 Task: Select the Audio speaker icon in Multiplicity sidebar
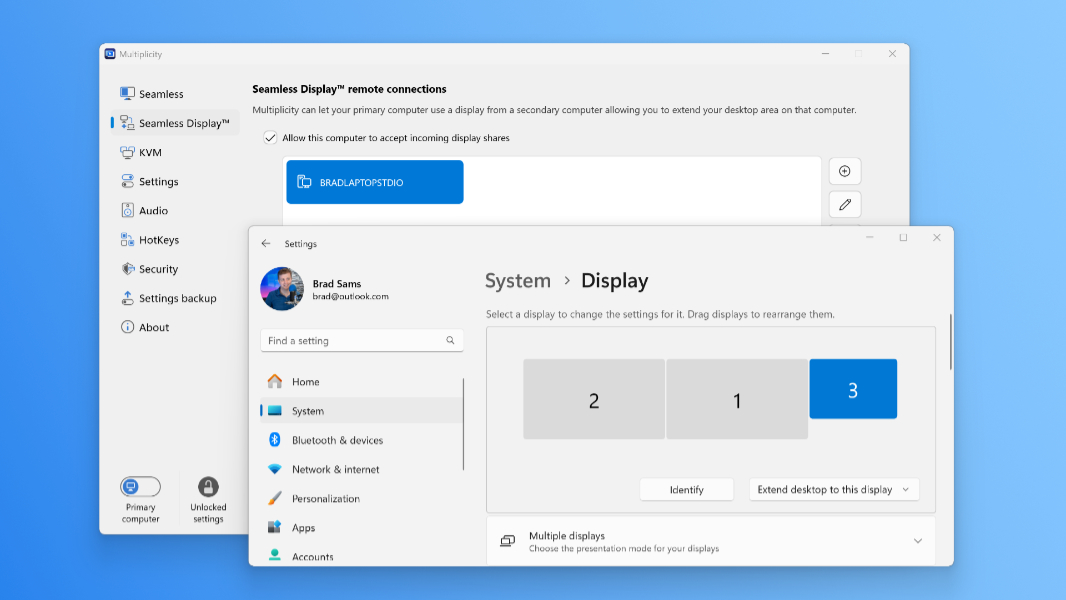(x=128, y=210)
